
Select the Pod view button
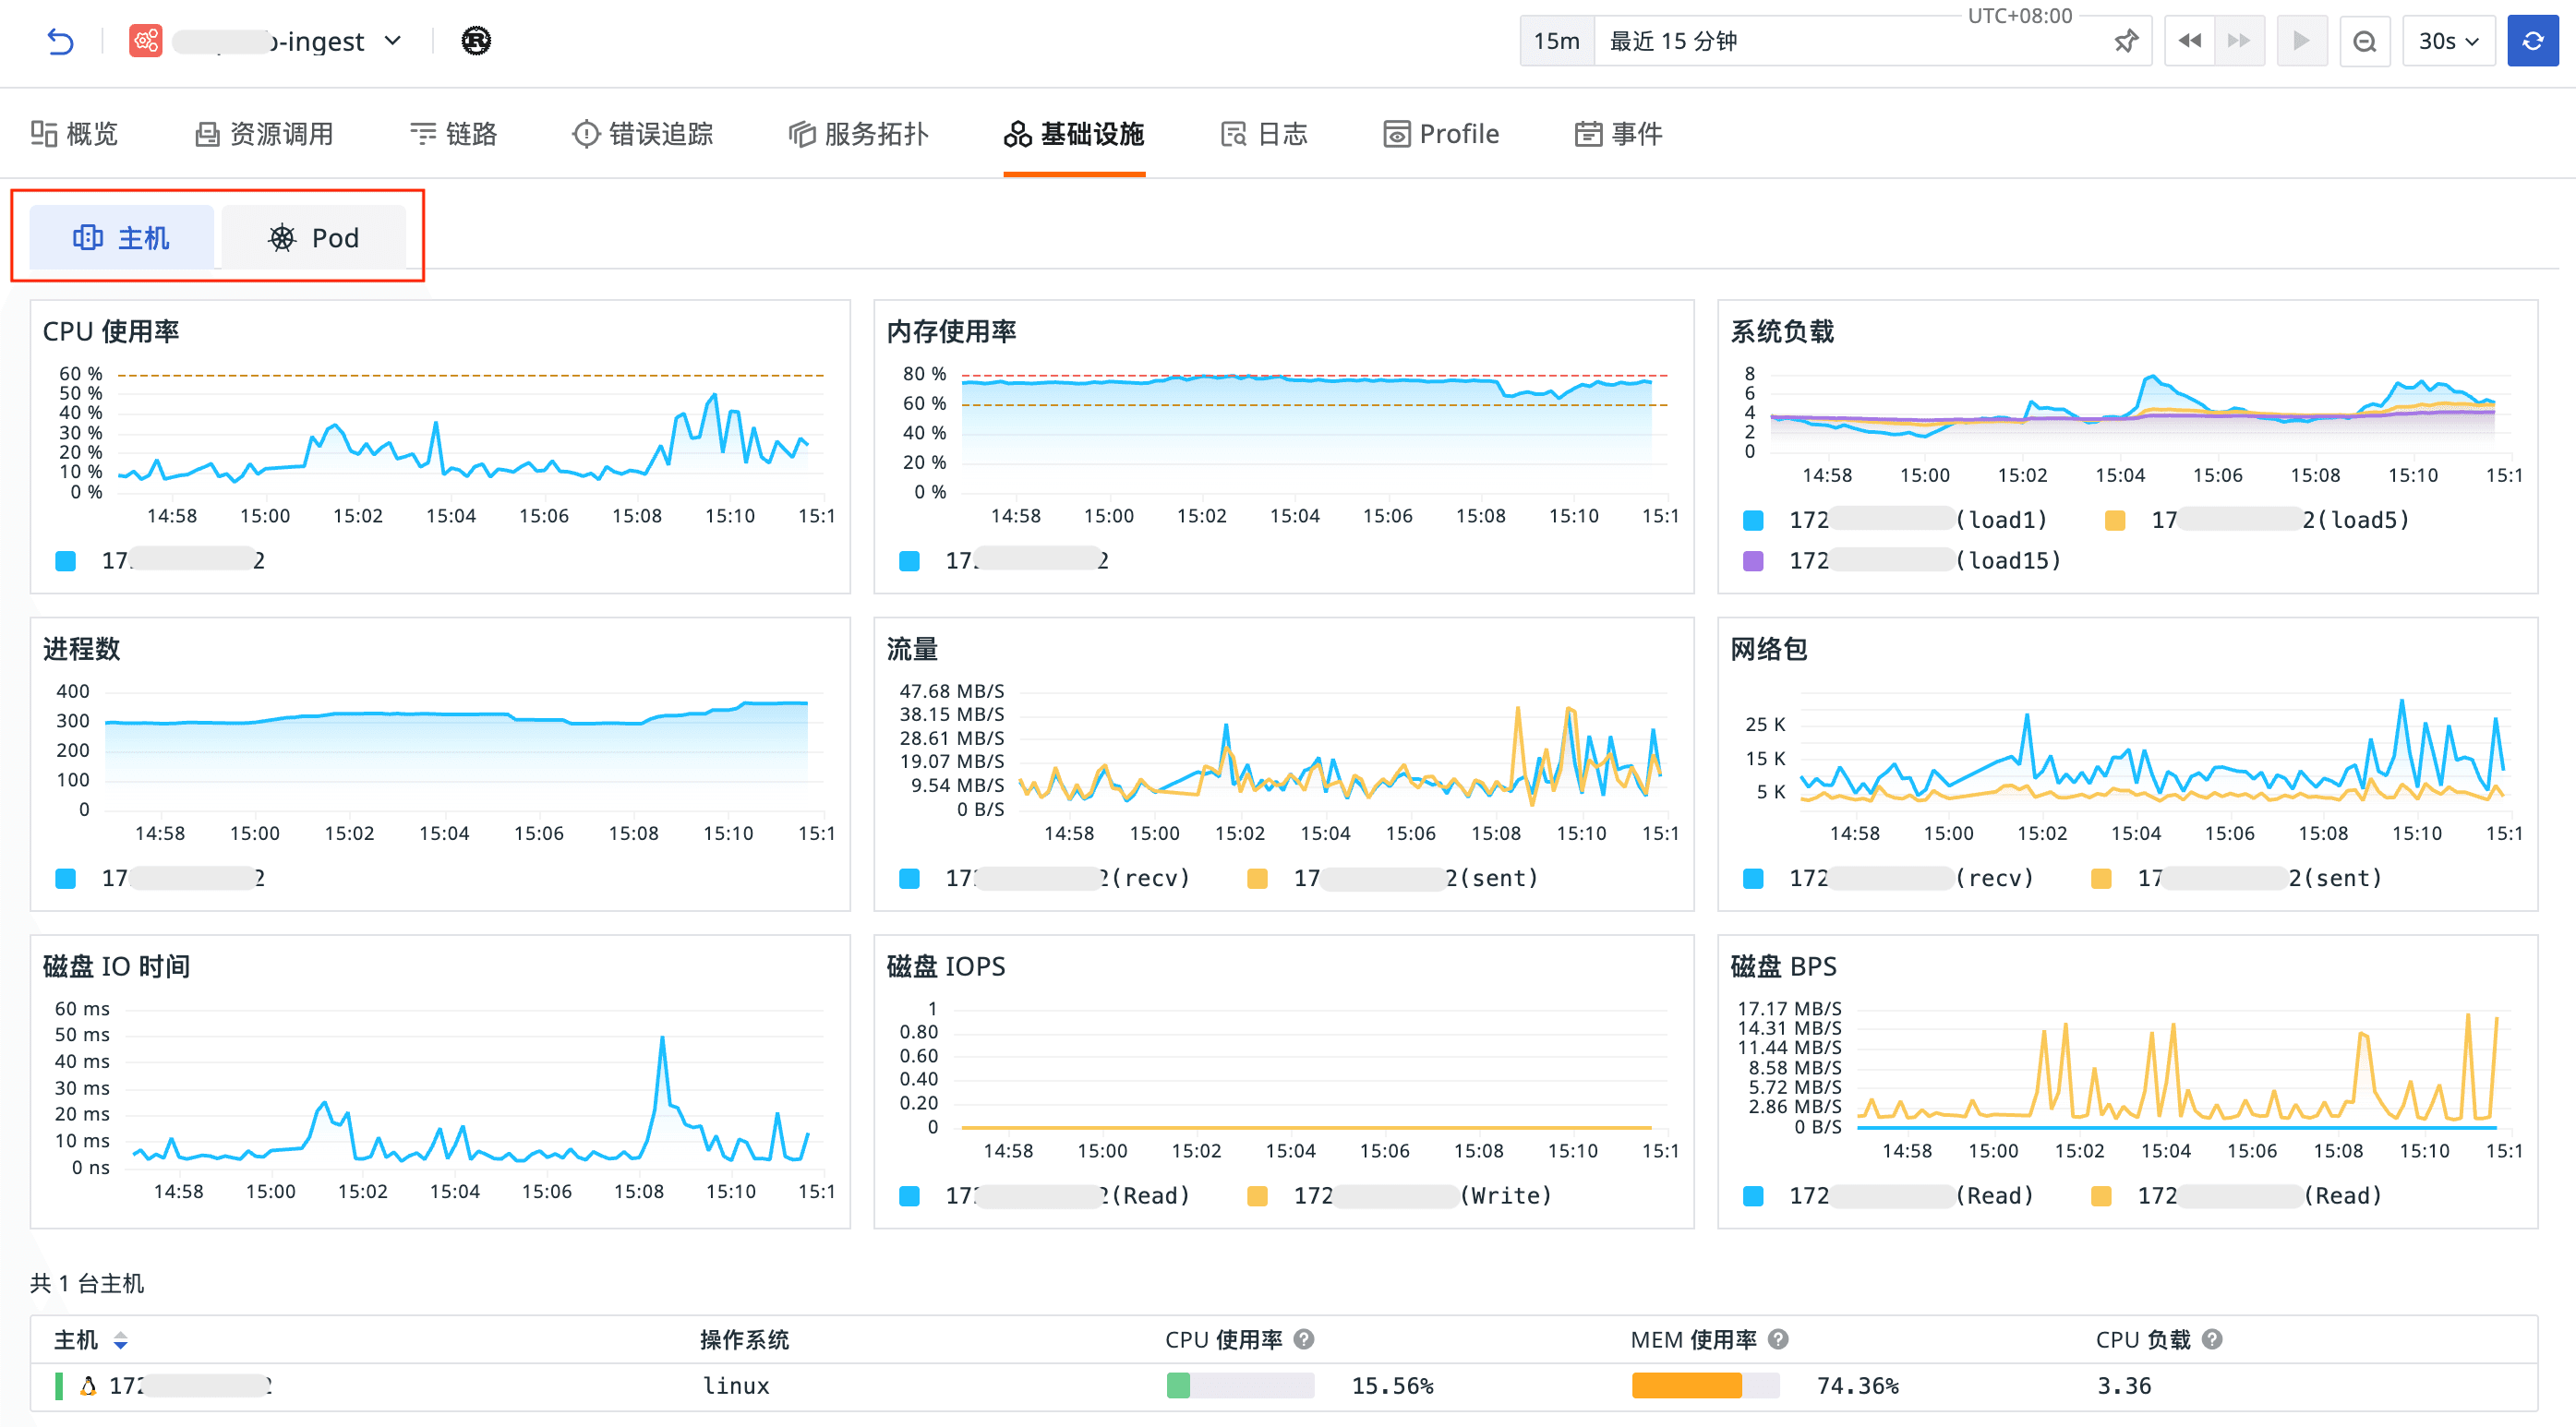pos(314,238)
